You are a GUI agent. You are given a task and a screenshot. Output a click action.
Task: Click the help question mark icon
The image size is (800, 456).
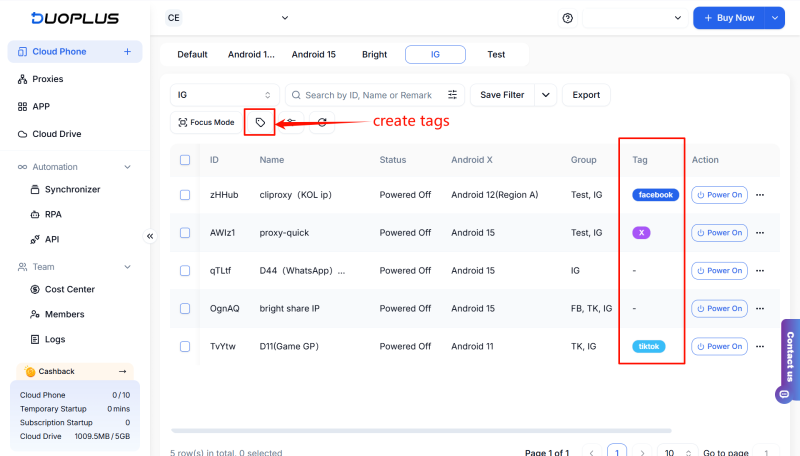click(x=568, y=18)
